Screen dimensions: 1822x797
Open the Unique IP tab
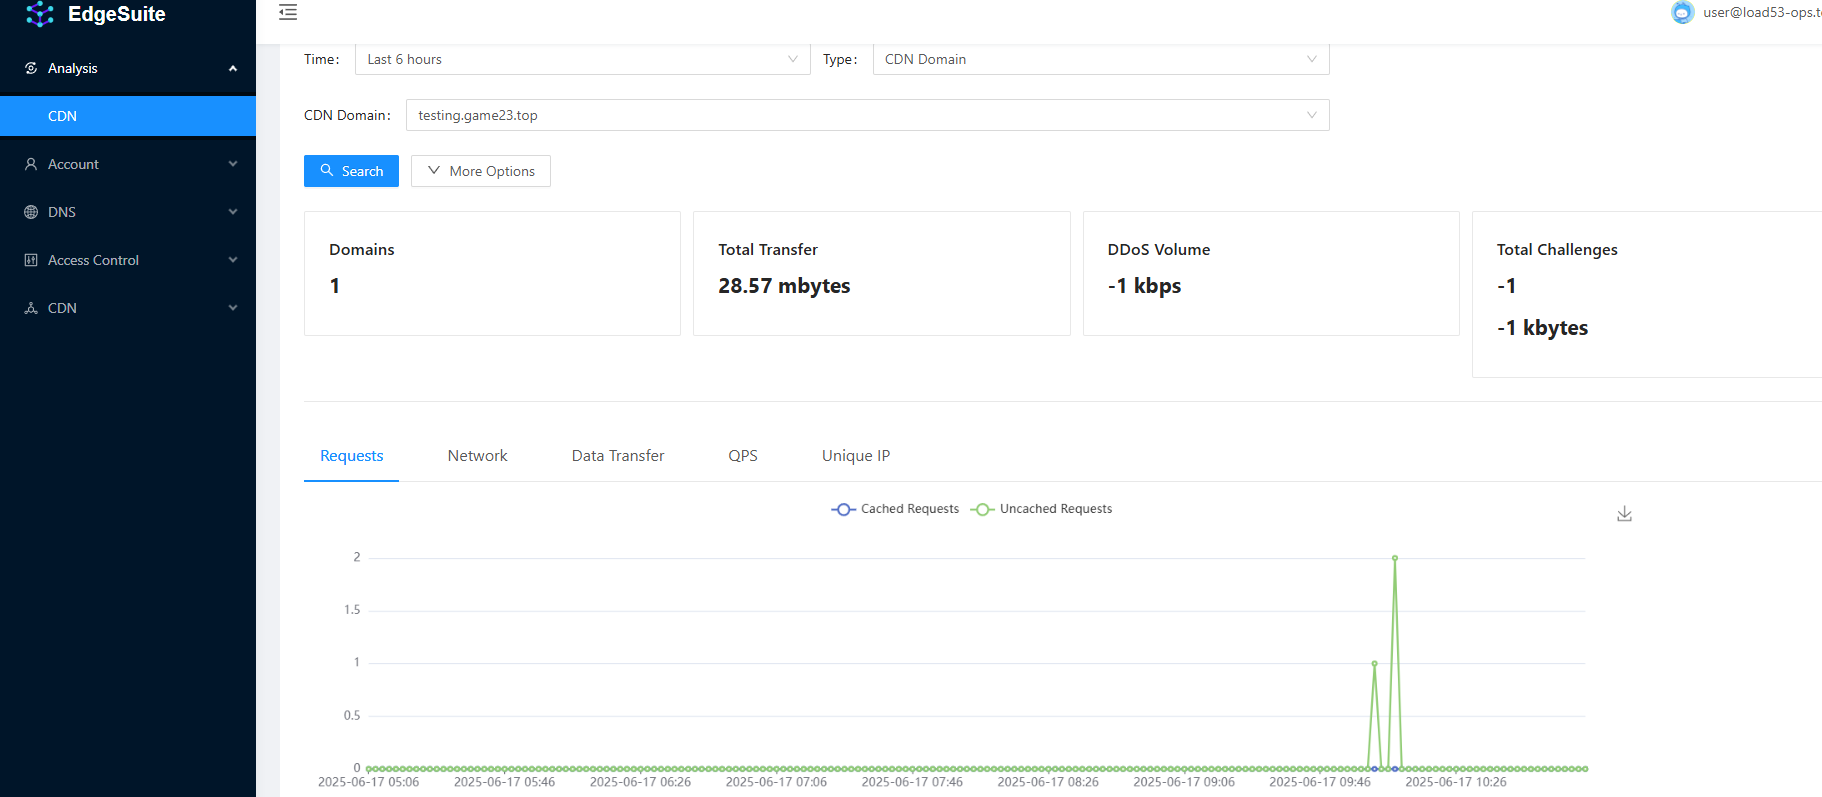[x=855, y=456]
